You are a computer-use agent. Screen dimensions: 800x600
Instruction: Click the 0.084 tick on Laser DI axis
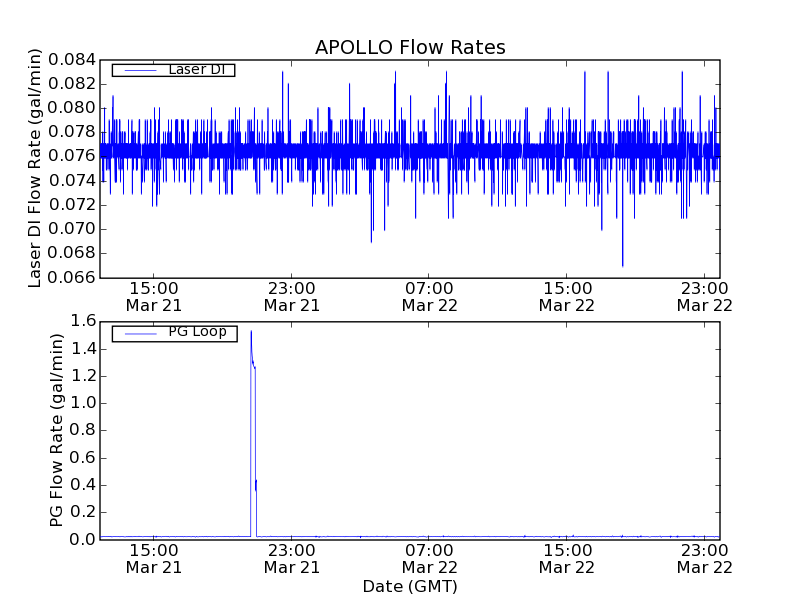click(72, 60)
